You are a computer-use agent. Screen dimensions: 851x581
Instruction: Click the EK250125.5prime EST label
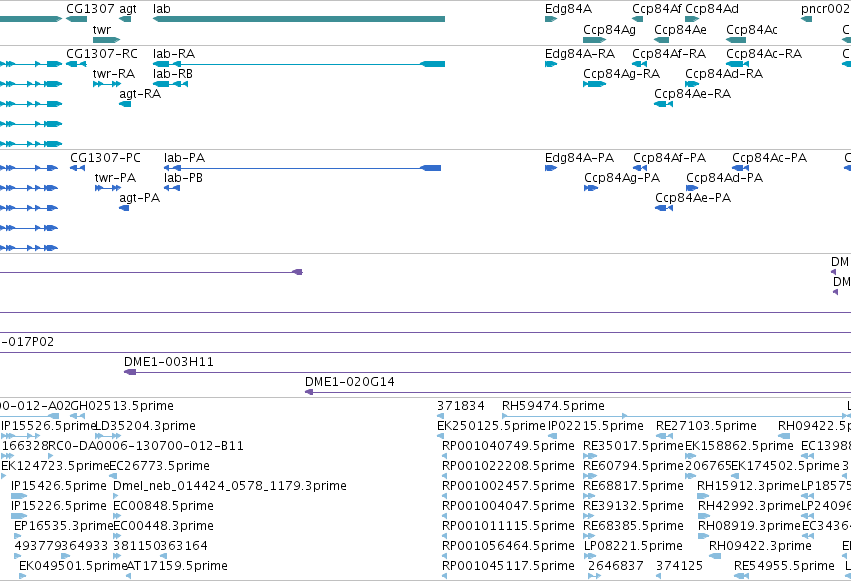[491, 426]
